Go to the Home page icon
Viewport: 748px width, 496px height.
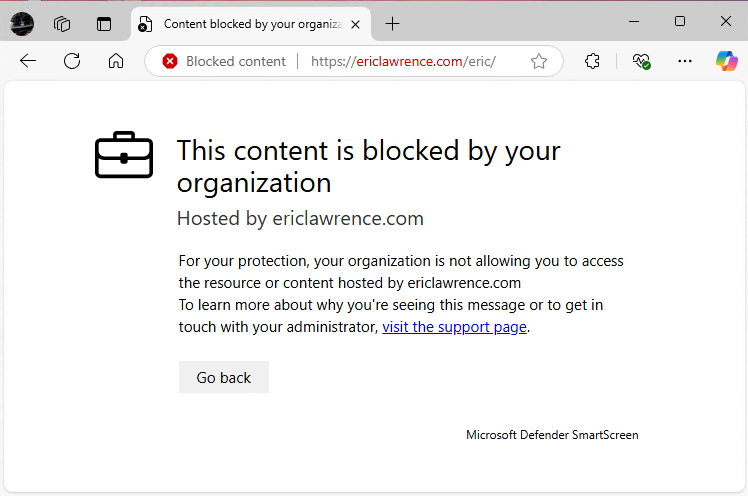point(116,61)
